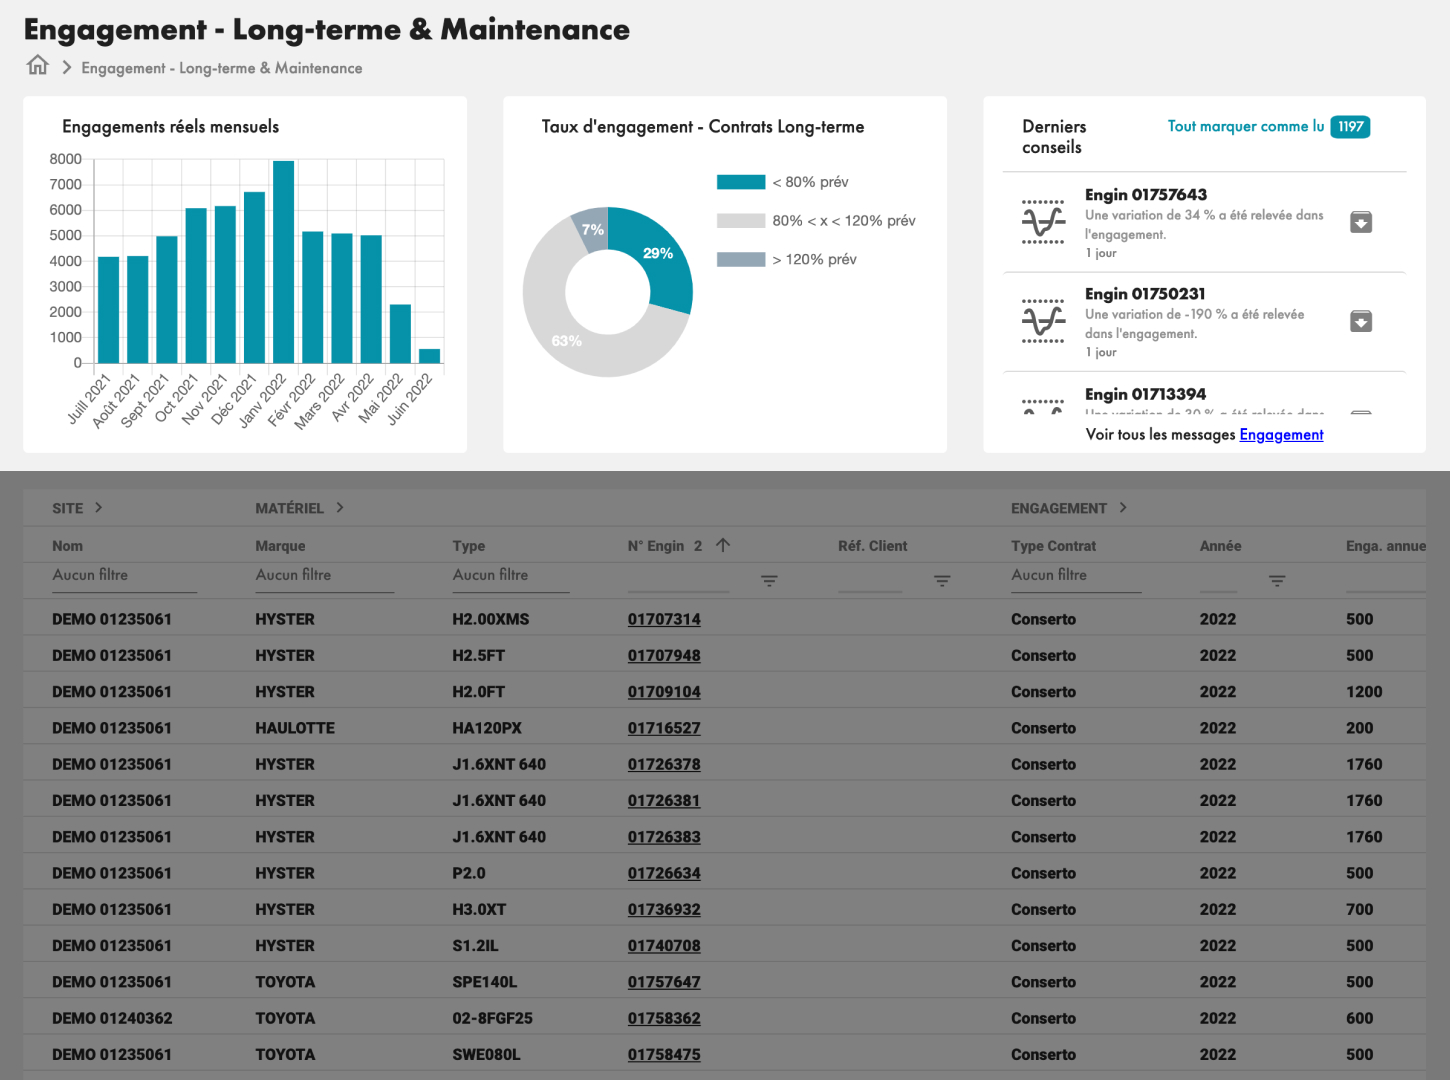Image resolution: width=1450 pixels, height=1080 pixels.
Task: Toggle the '> 120% prév' legend swatch
Action: coord(740,260)
